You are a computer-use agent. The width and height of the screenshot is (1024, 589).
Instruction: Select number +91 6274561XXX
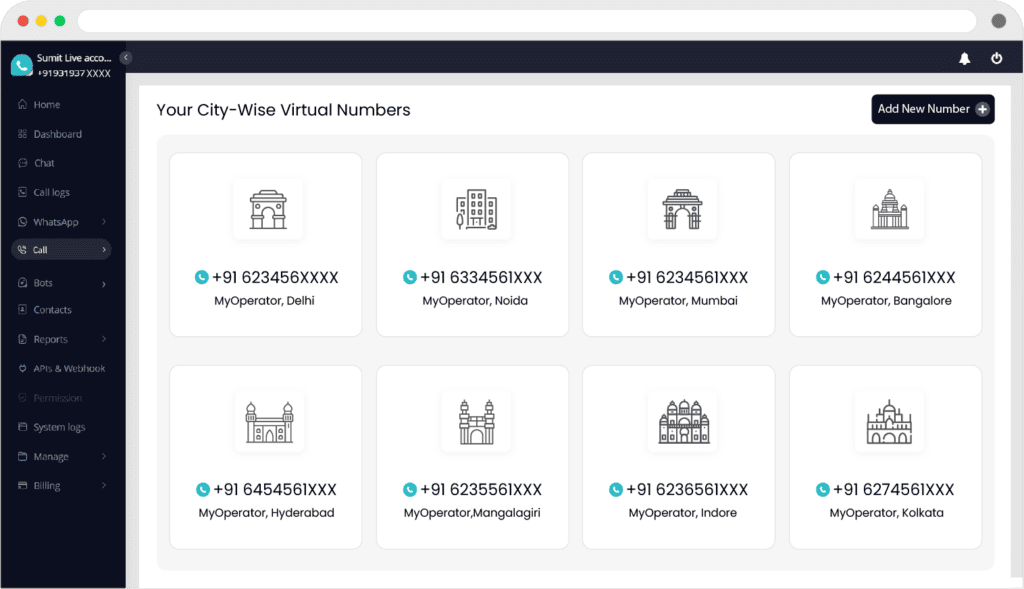click(x=894, y=490)
